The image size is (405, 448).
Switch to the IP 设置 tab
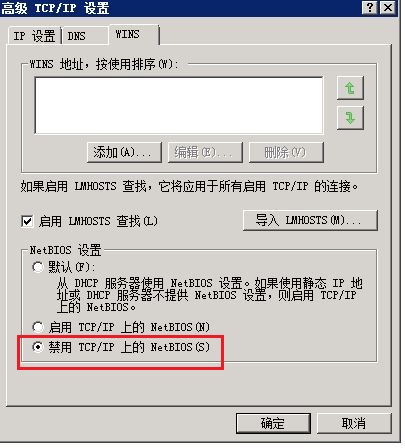click(x=34, y=36)
